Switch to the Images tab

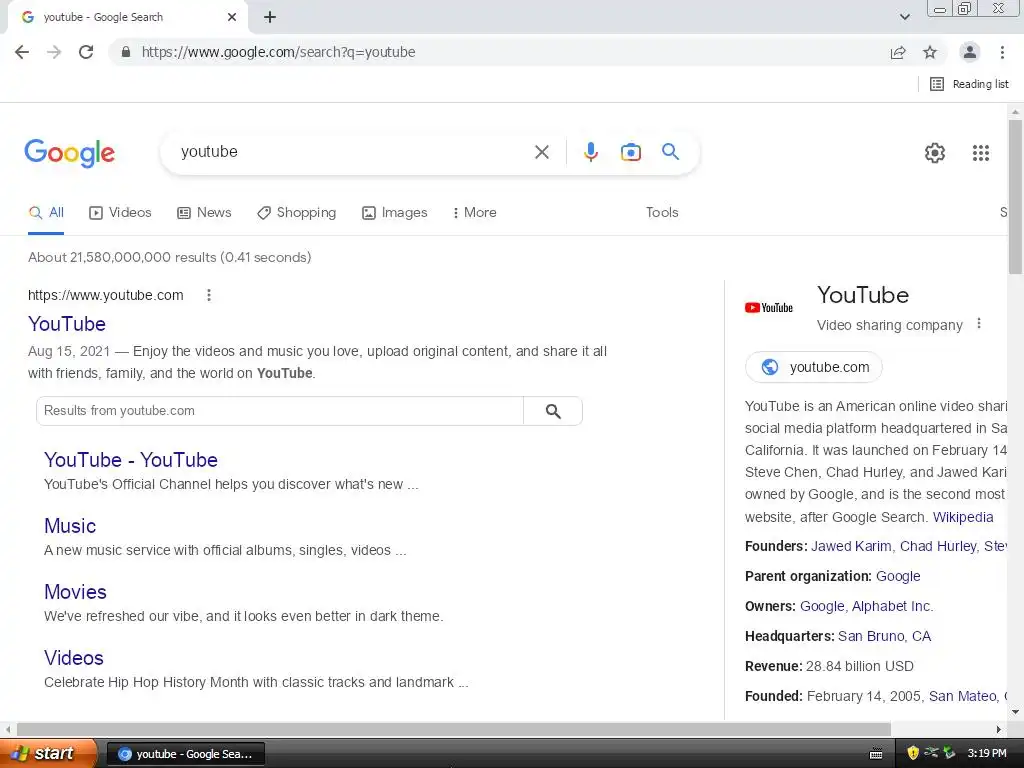point(394,212)
